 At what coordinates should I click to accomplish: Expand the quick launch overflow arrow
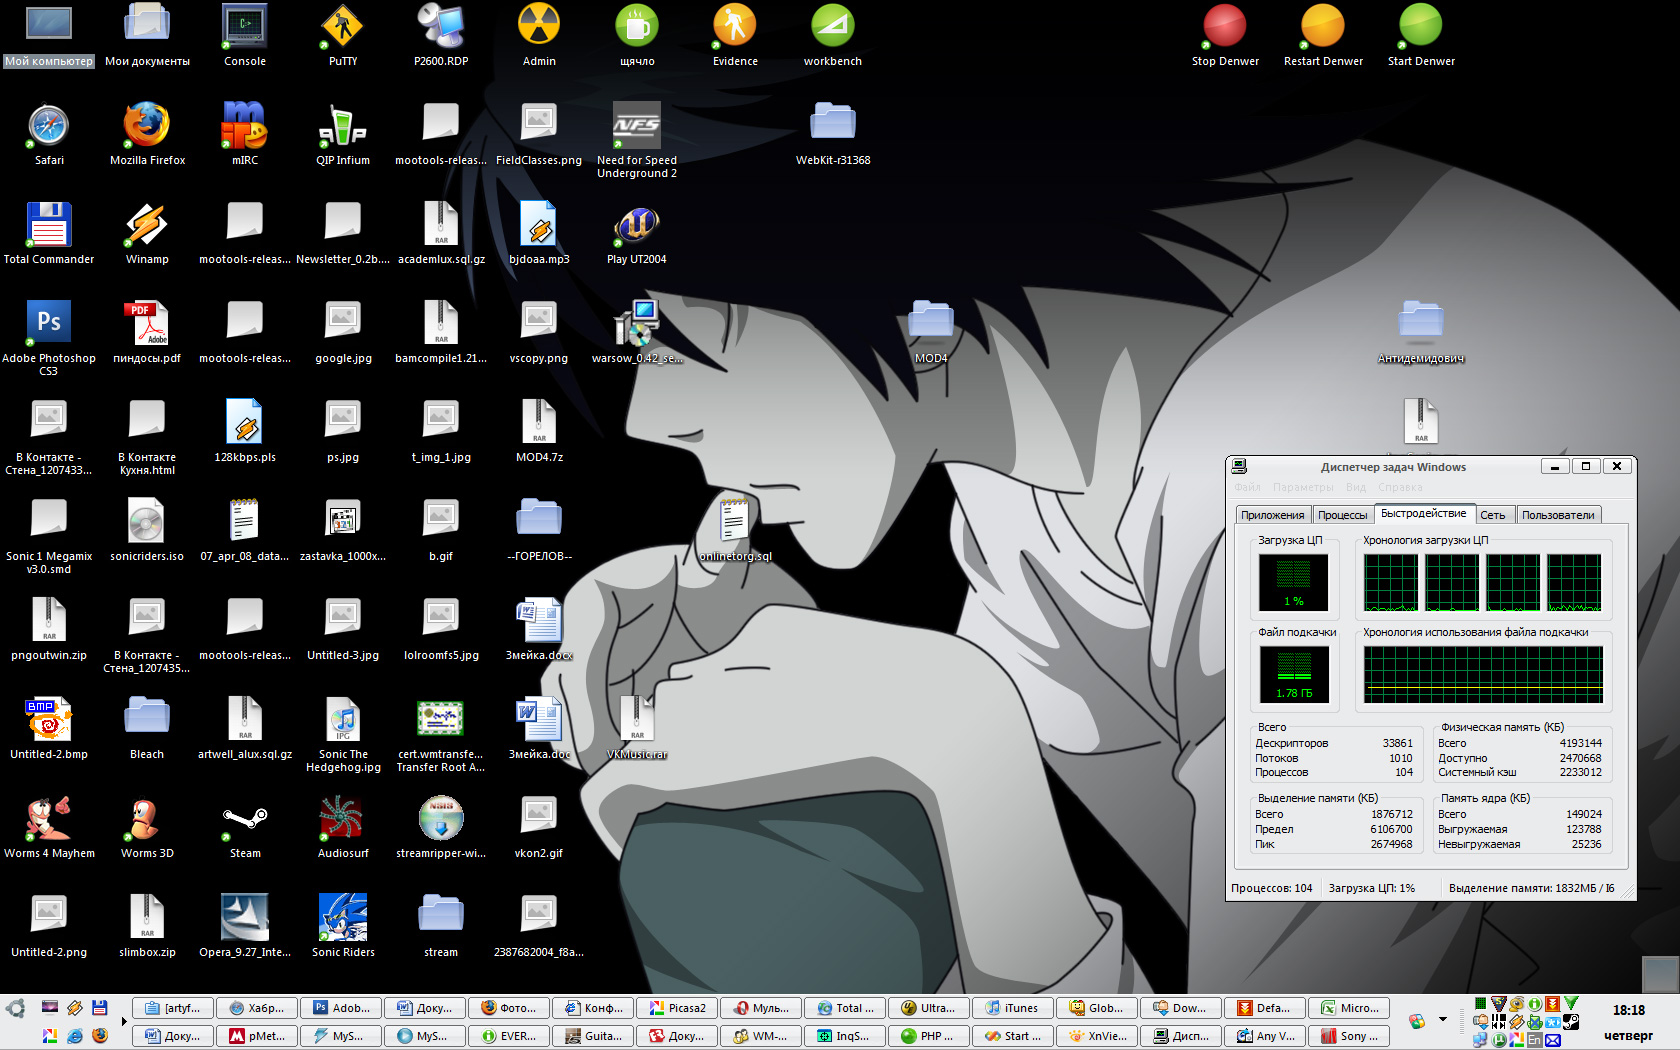124,1022
